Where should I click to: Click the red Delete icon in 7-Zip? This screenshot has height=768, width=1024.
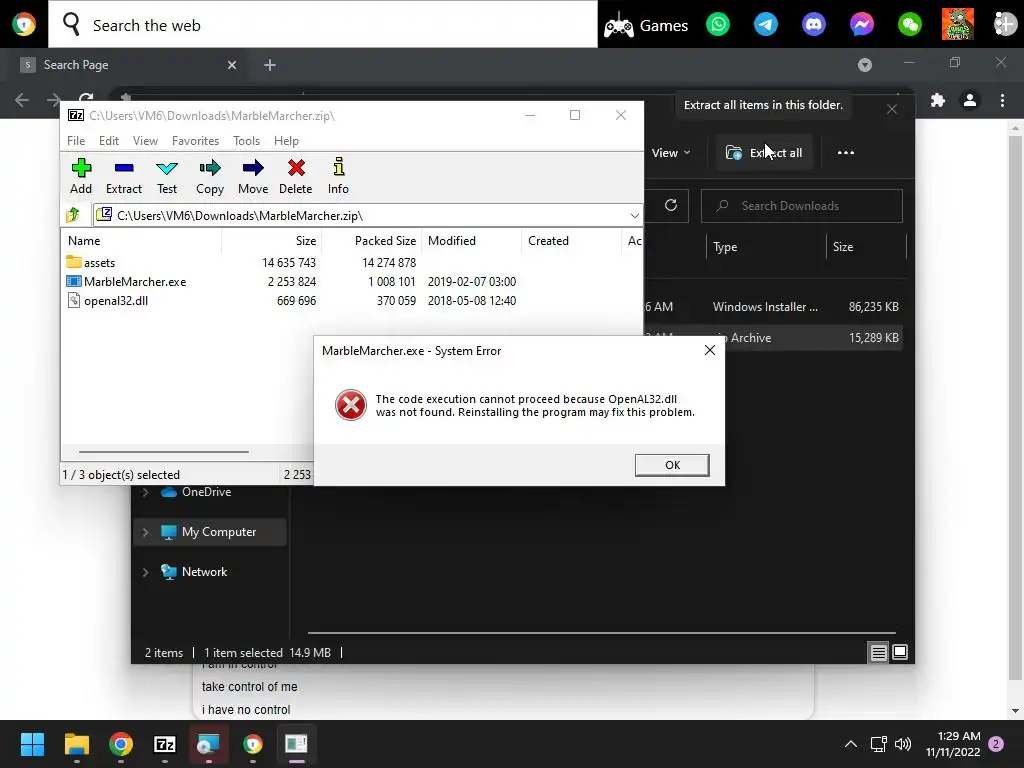point(296,176)
